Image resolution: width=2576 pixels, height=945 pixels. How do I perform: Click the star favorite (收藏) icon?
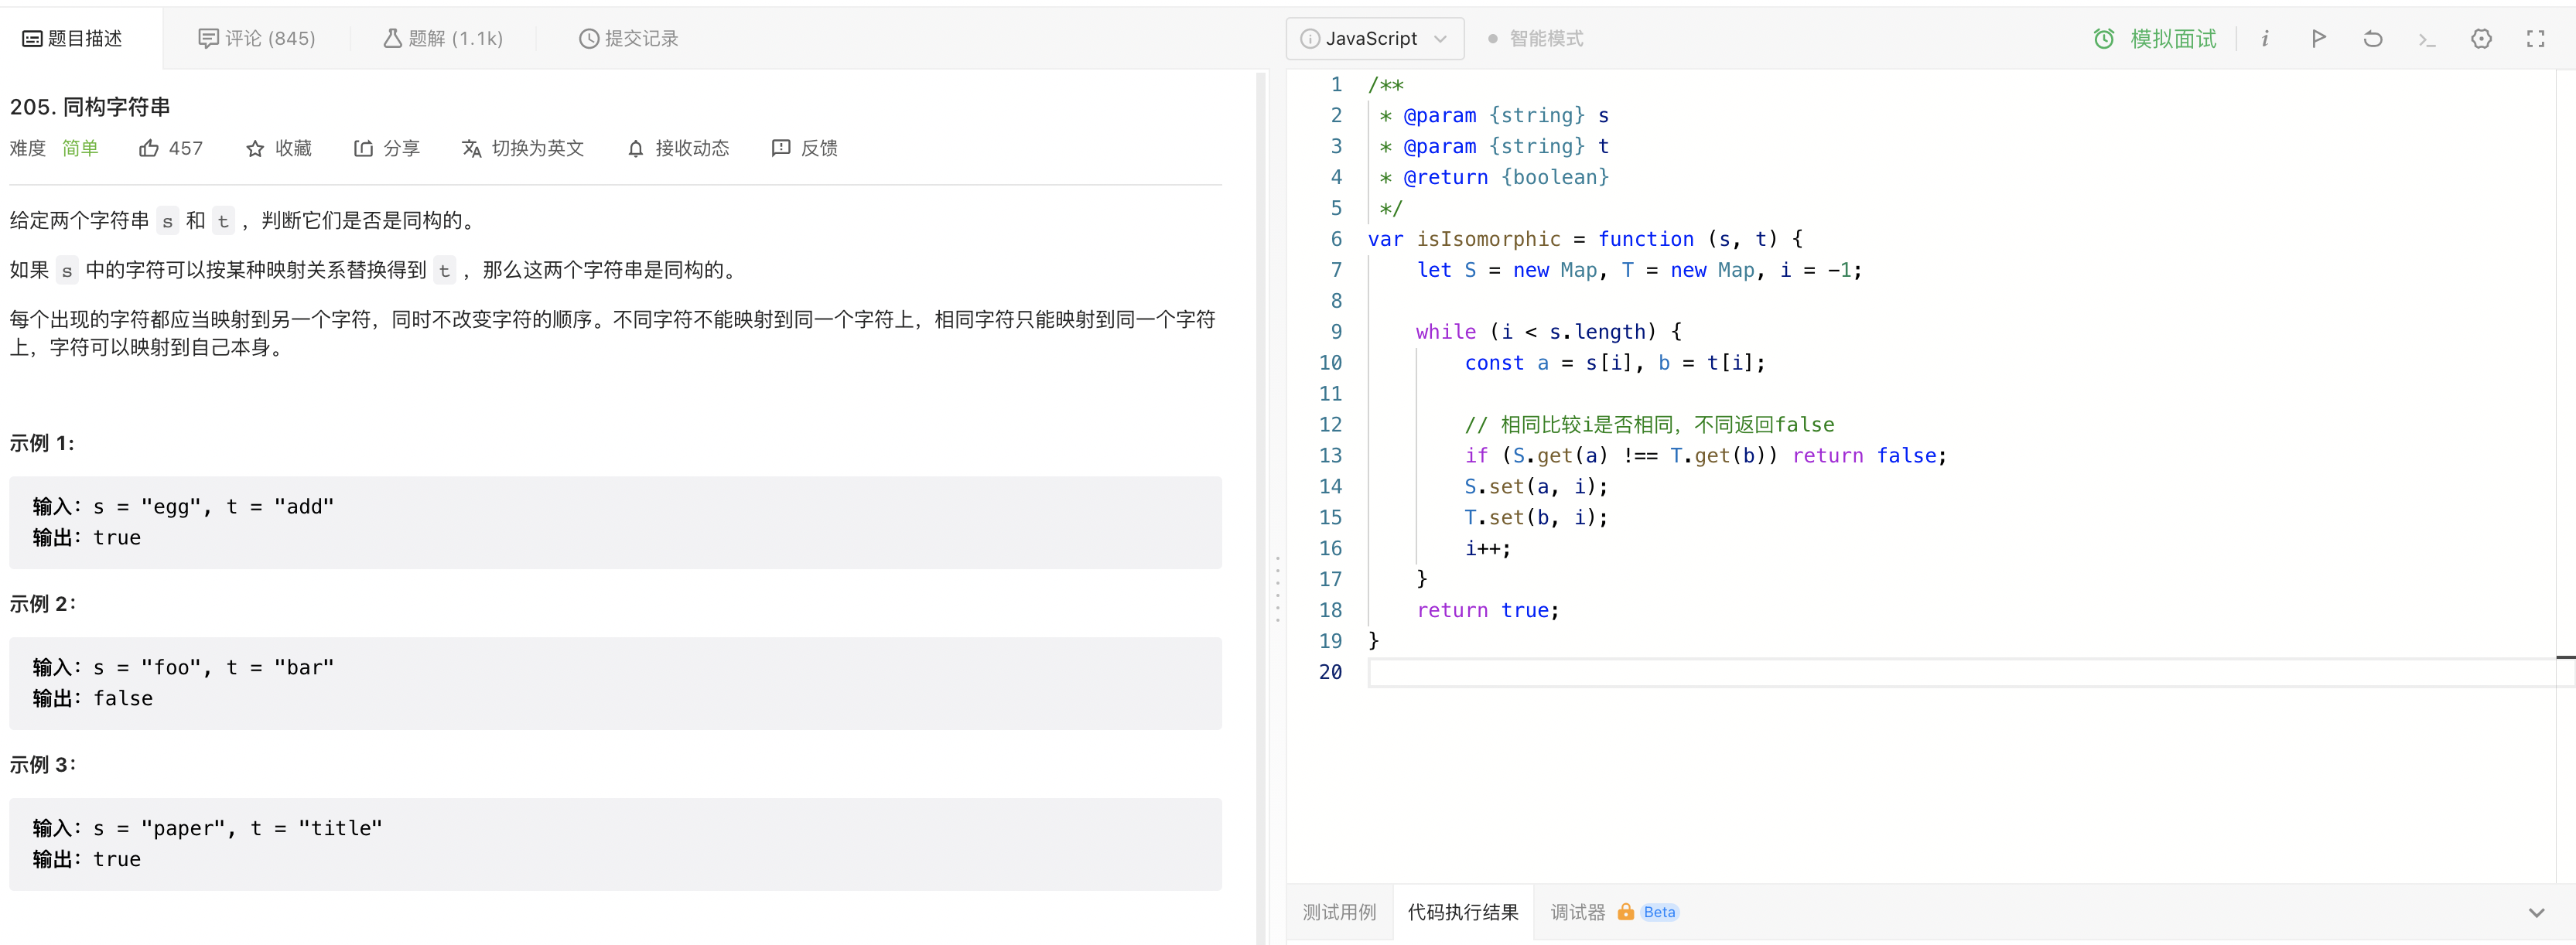click(255, 148)
